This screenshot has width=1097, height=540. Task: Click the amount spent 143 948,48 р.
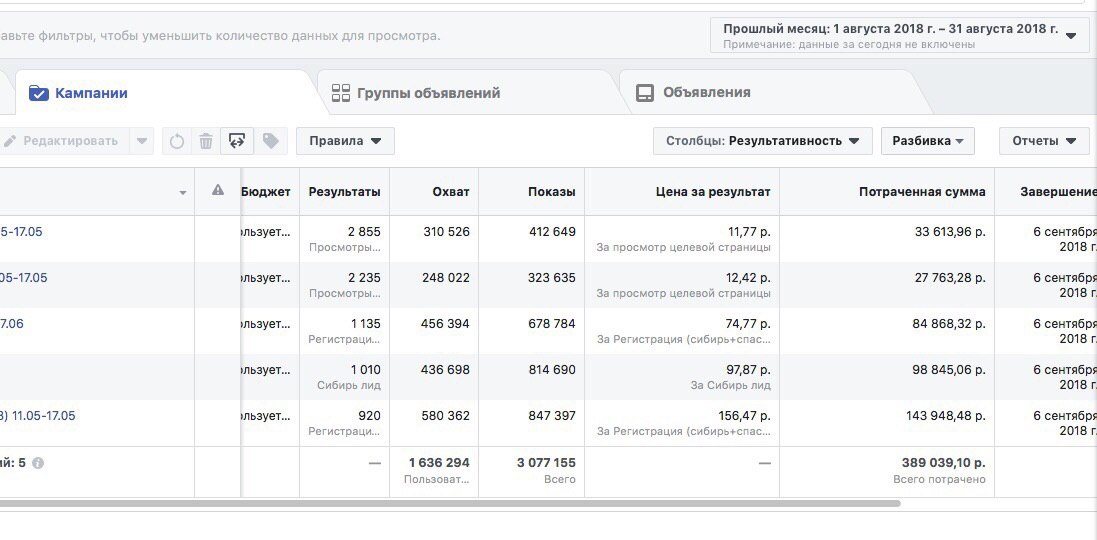[946, 415]
